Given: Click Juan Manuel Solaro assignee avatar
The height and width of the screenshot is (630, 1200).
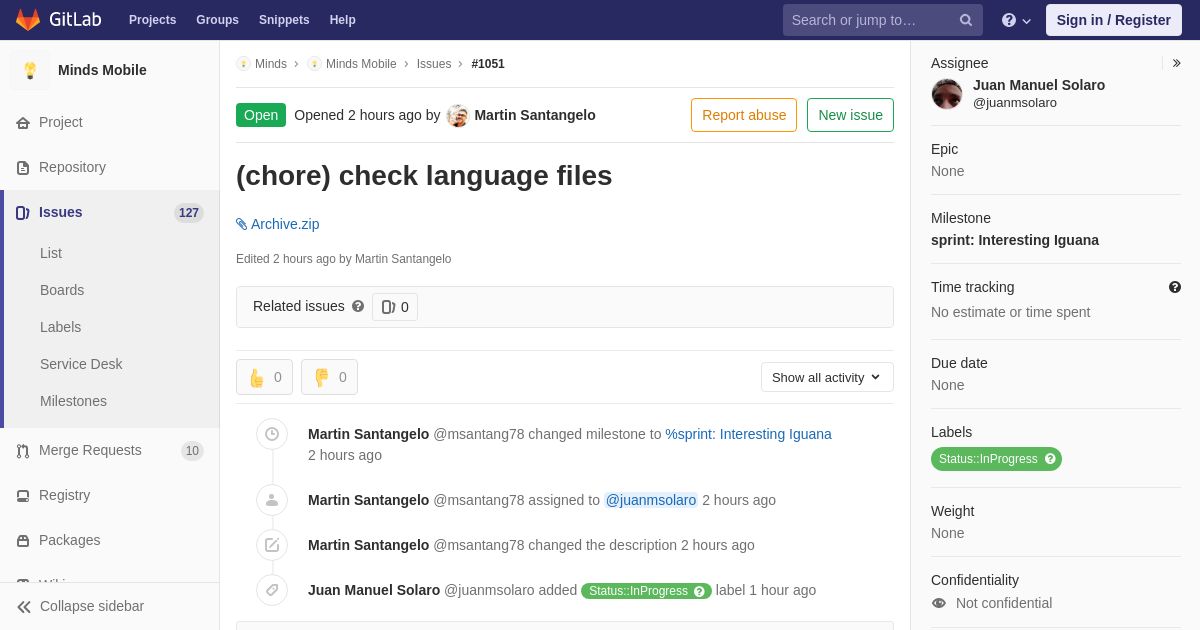Looking at the screenshot, I should pos(947,94).
